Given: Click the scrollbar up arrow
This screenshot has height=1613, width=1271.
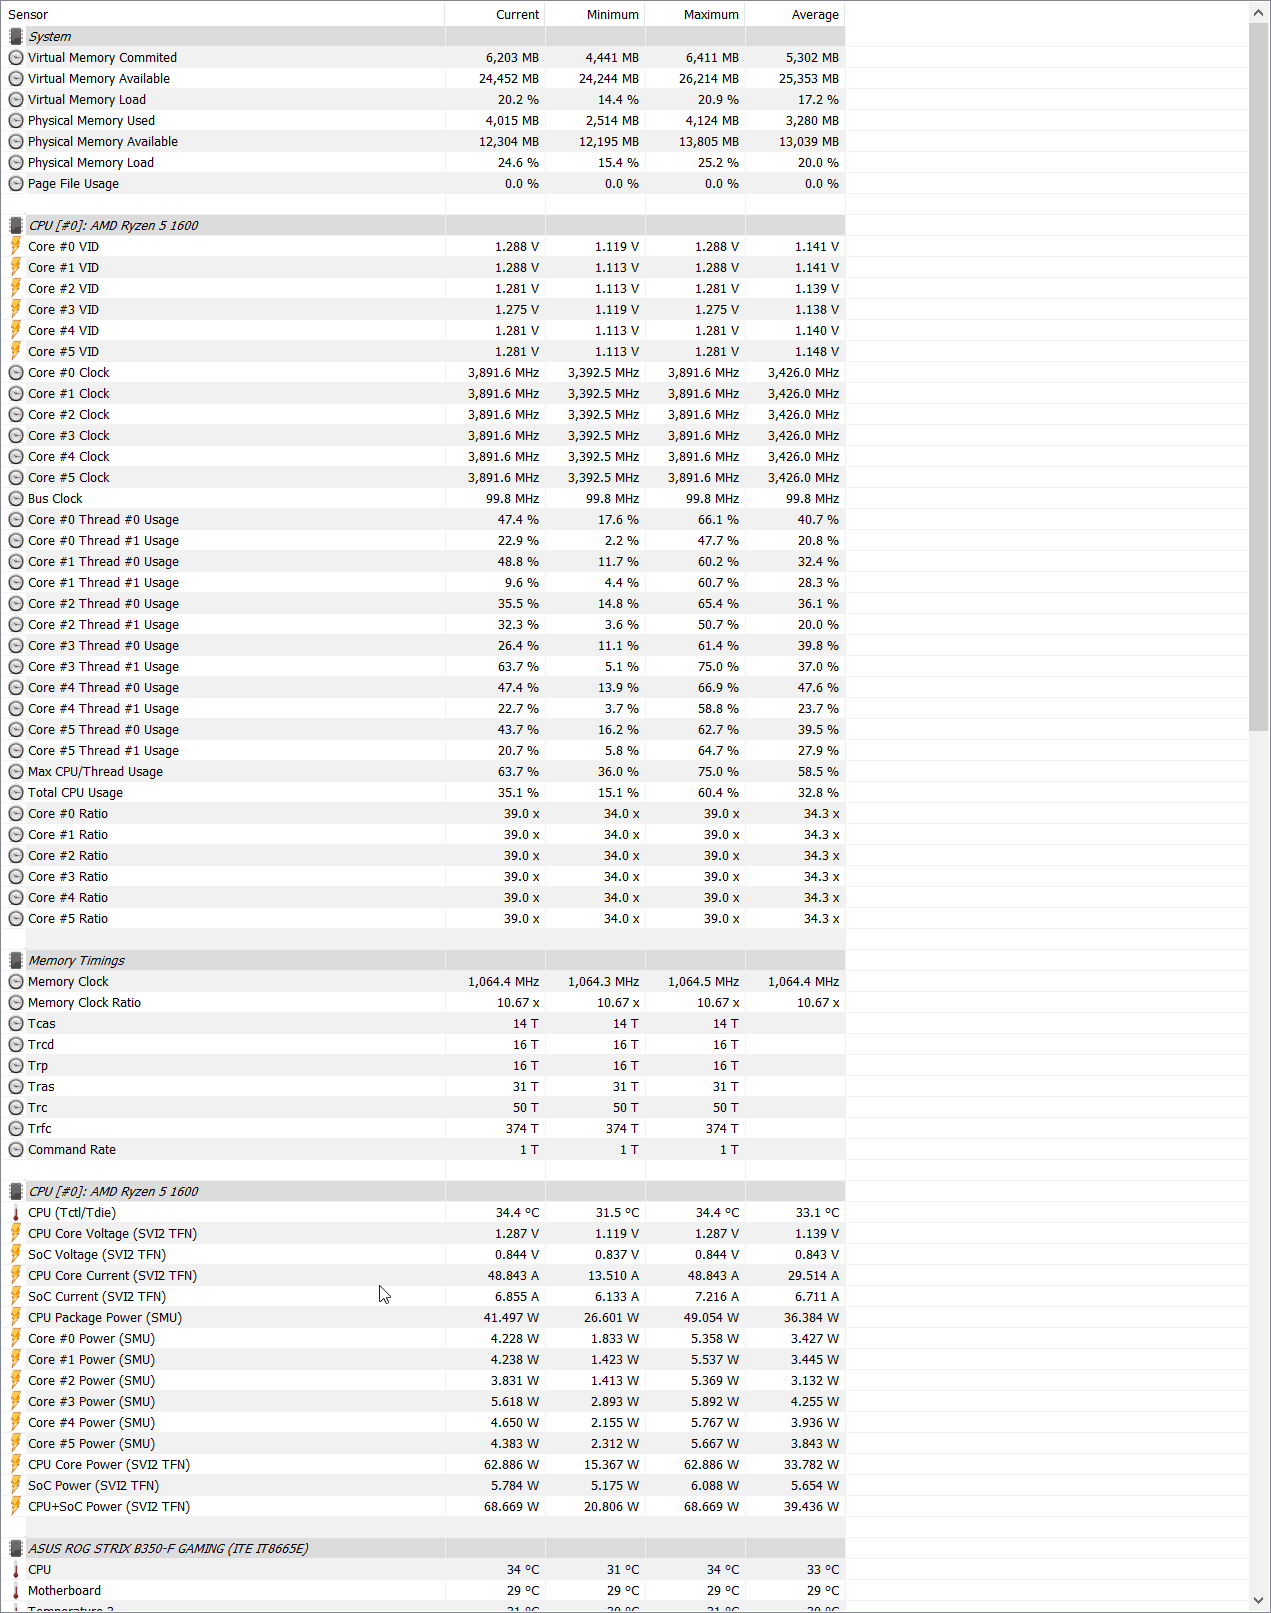Looking at the screenshot, I should (1258, 13).
